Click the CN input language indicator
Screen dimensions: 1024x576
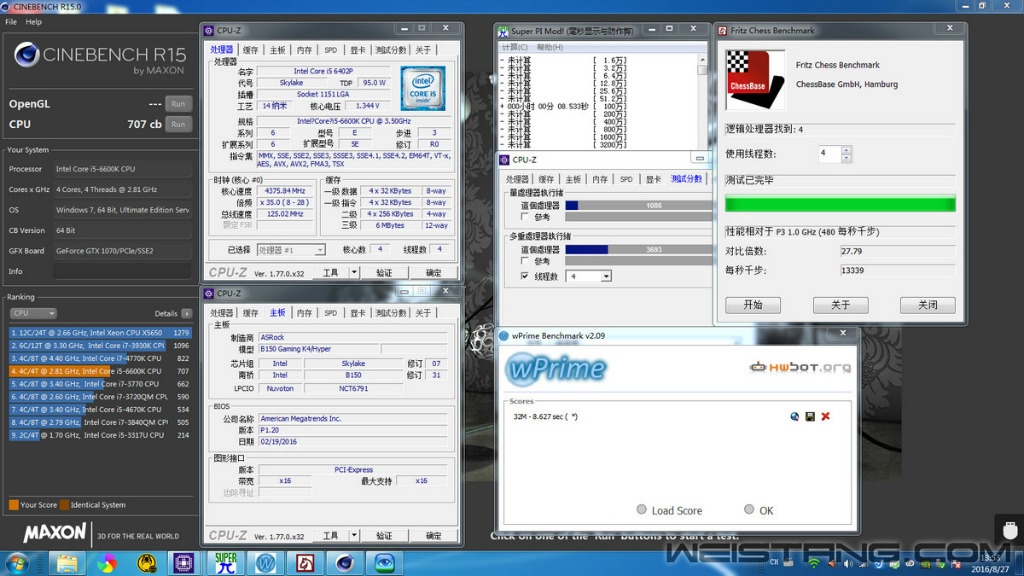click(774, 562)
